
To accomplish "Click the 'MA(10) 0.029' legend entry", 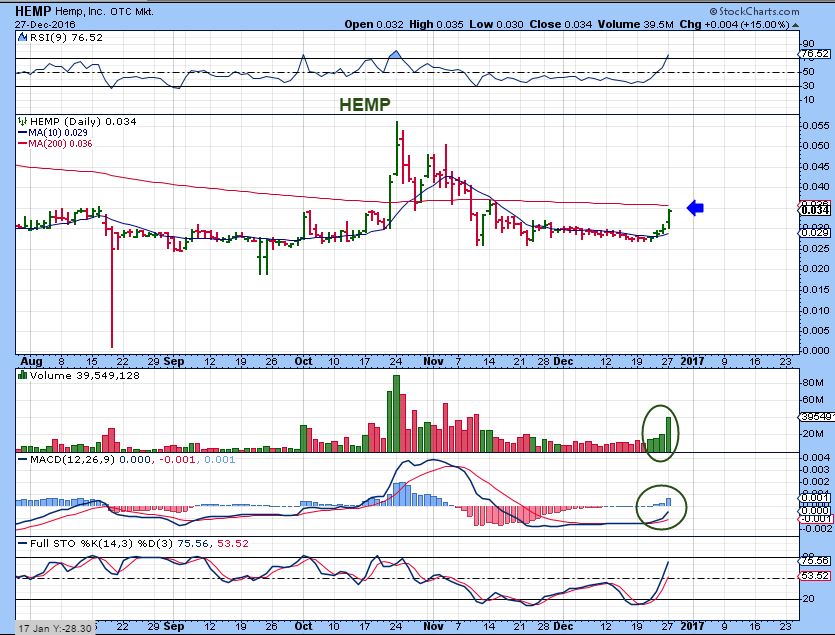I will click(53, 133).
